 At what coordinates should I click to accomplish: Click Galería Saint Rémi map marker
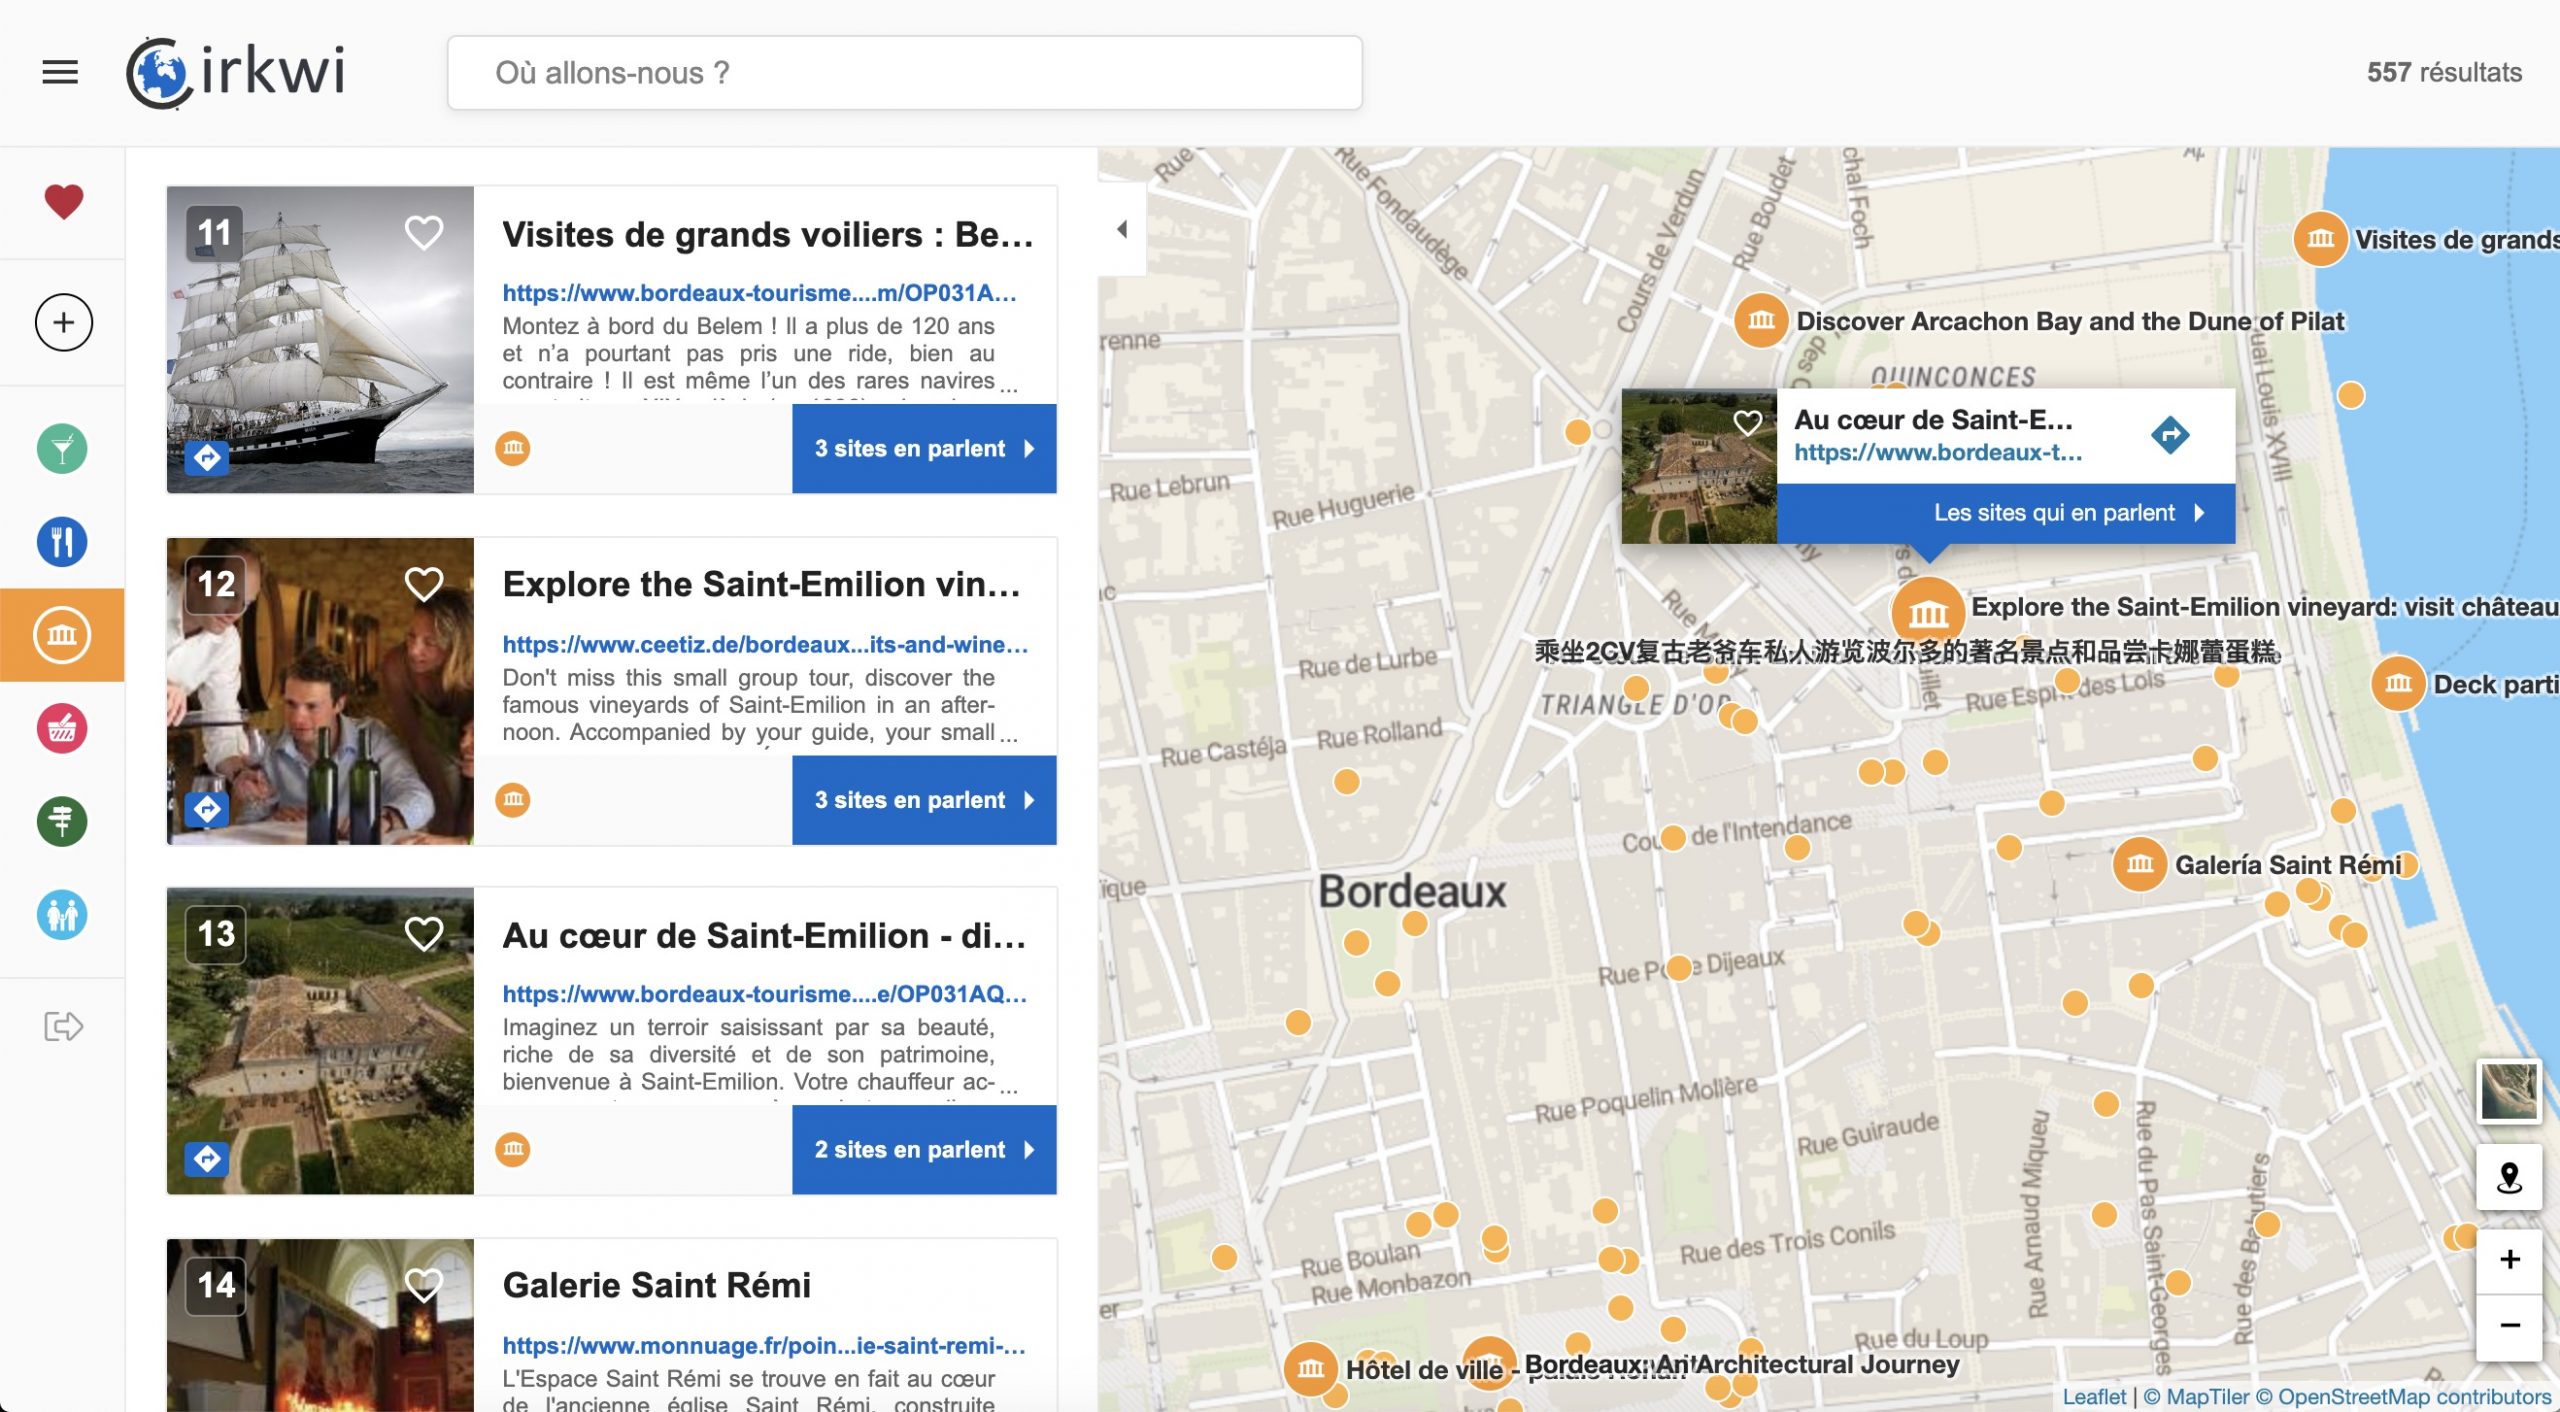pyautogui.click(x=2140, y=864)
